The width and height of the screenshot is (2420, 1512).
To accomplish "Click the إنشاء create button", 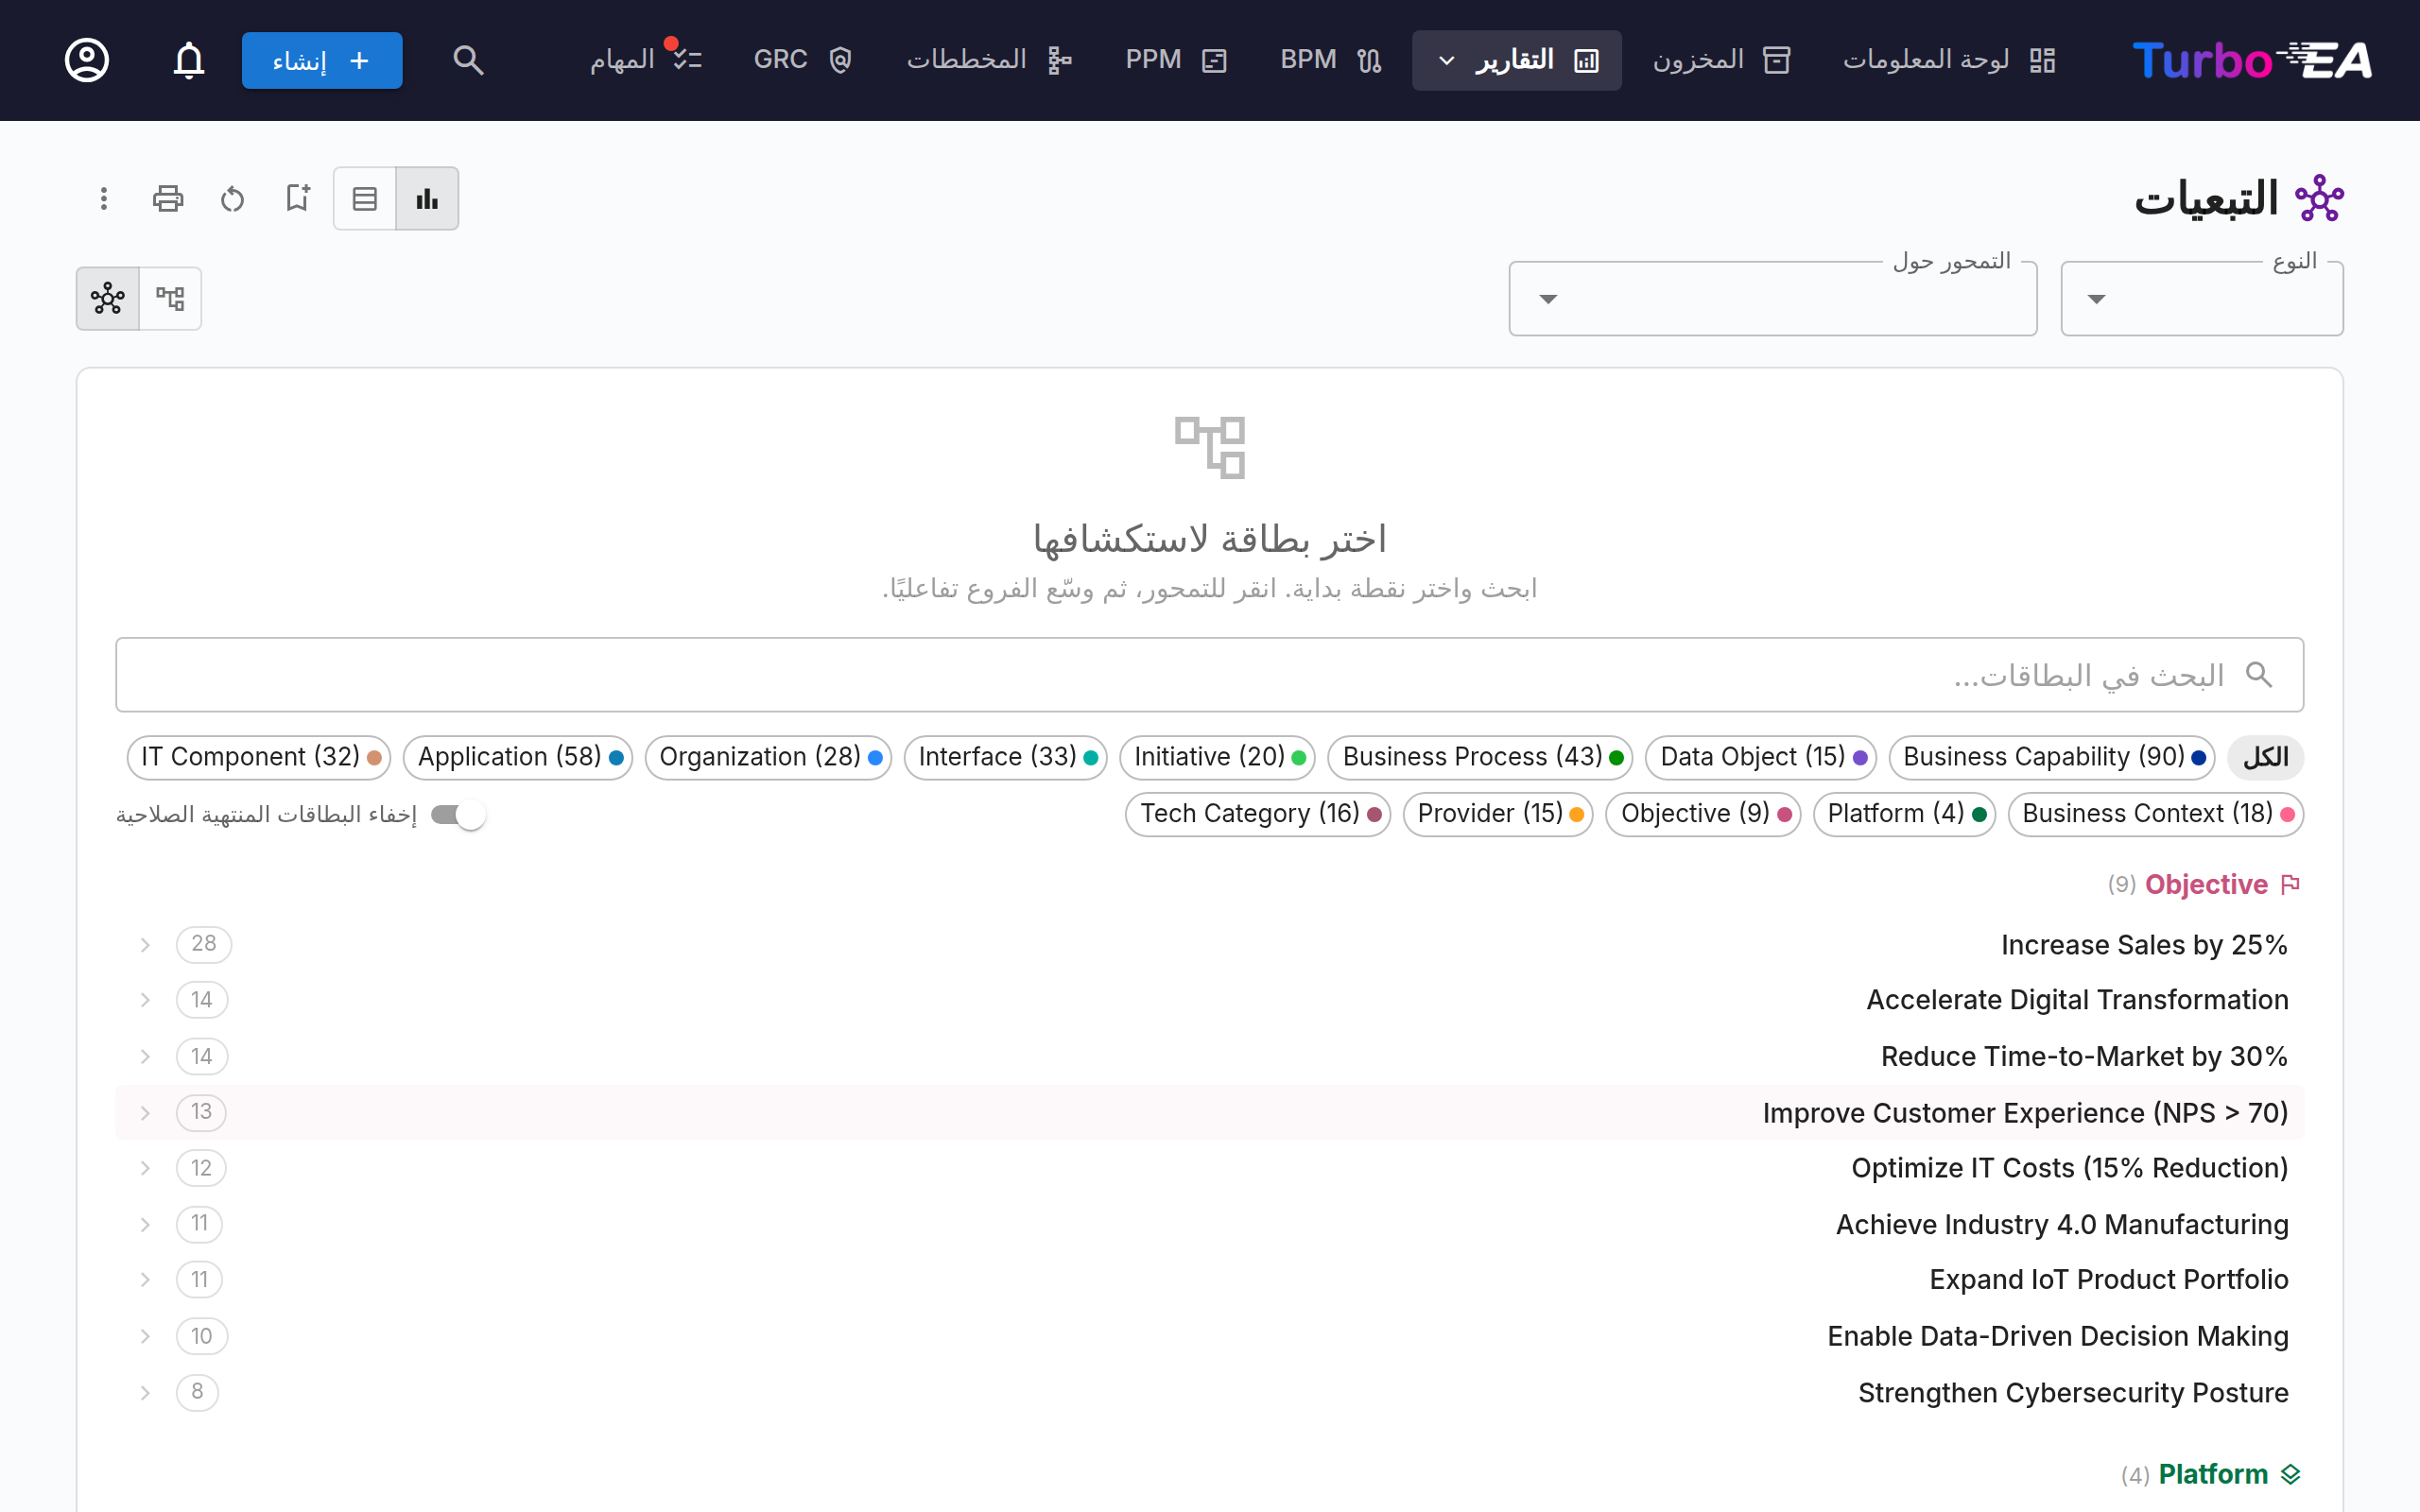I will [322, 60].
